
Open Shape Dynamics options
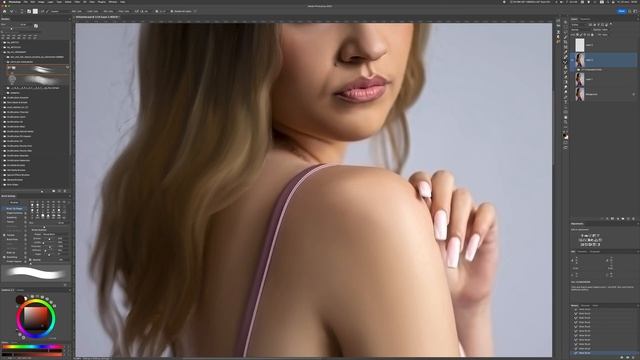click(14, 213)
